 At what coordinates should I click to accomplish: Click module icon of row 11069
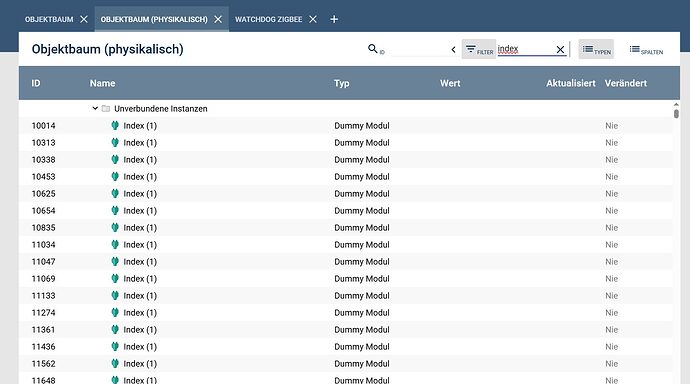[115, 279]
